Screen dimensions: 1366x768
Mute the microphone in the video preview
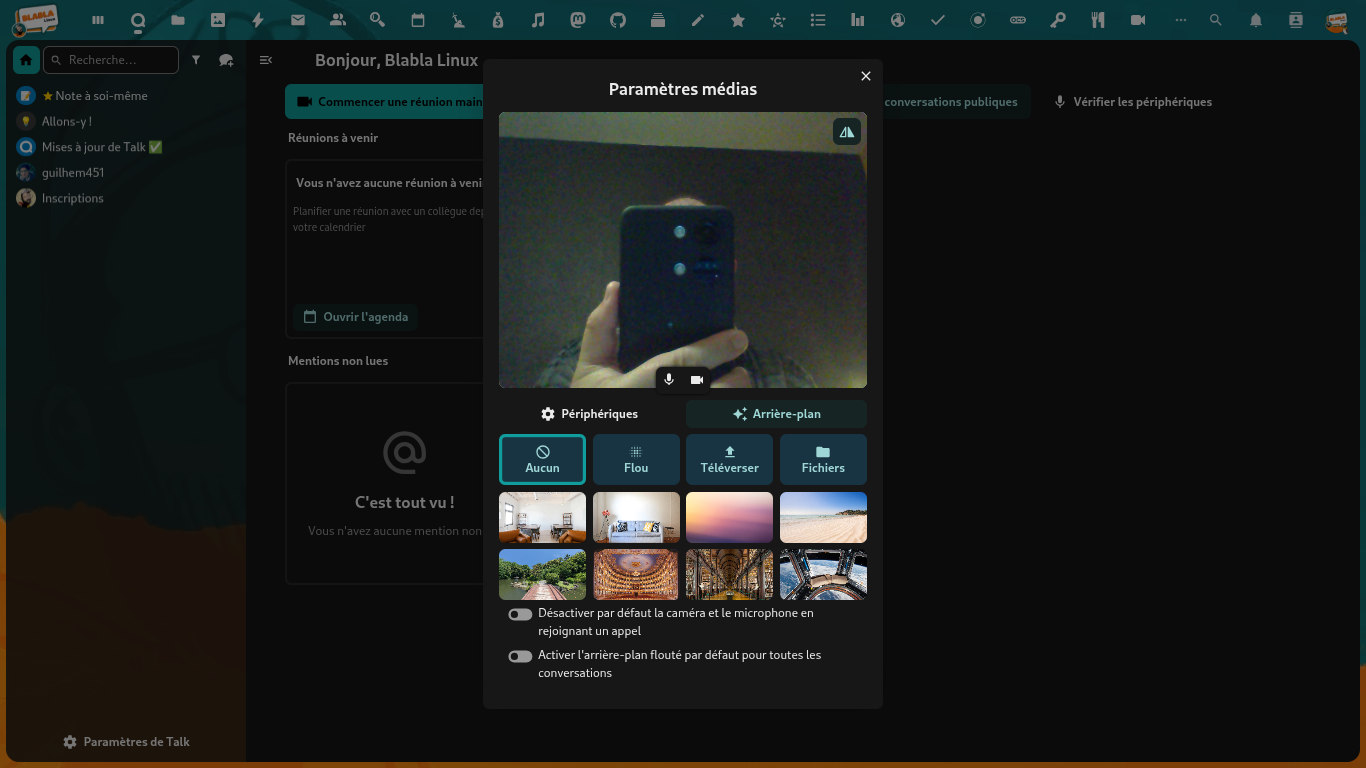coord(669,380)
